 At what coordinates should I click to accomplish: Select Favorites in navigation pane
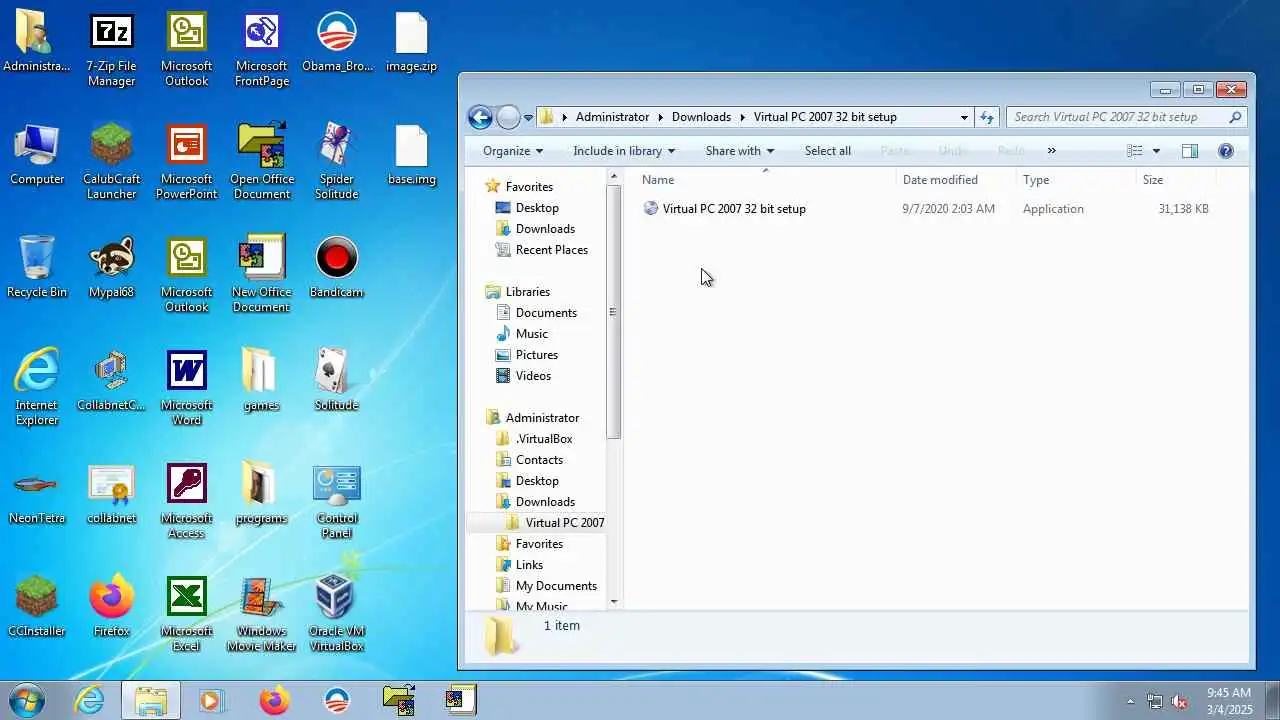tap(529, 187)
